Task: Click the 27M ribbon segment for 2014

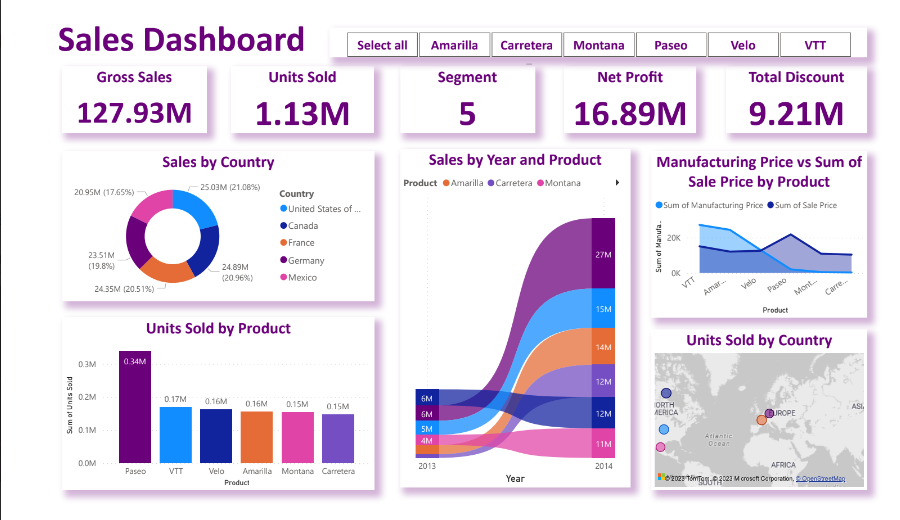Action: [603, 255]
